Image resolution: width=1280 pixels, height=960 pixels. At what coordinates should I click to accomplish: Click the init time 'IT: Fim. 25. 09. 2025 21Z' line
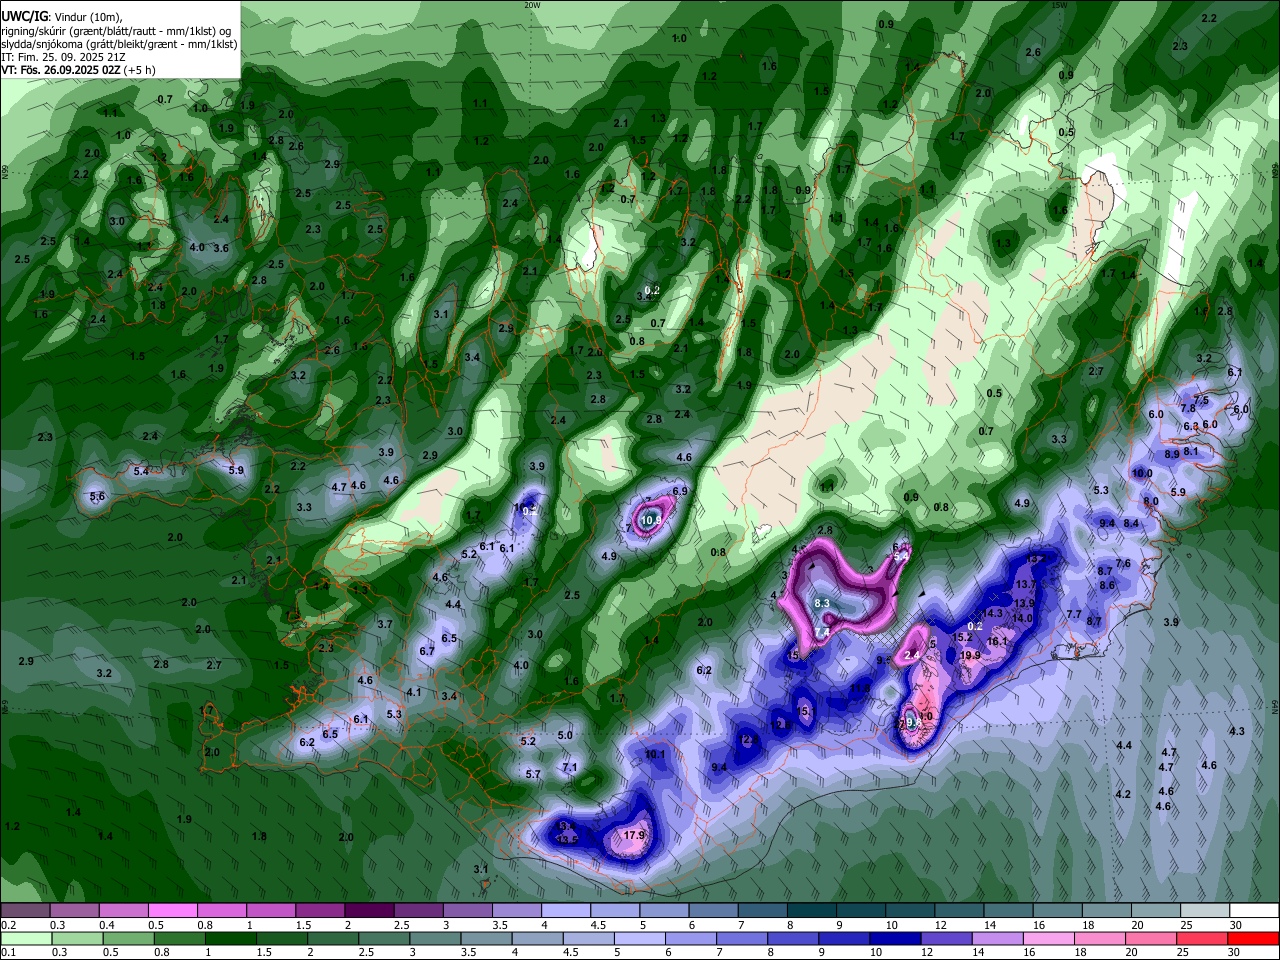64,57
